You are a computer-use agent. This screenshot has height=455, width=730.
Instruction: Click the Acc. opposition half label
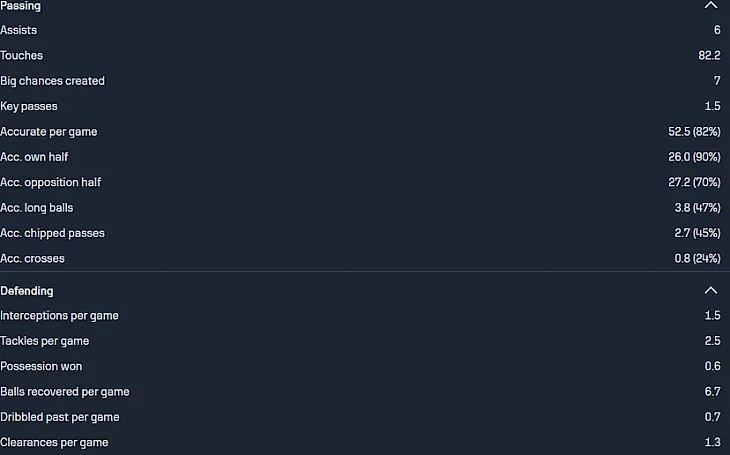[x=51, y=182]
